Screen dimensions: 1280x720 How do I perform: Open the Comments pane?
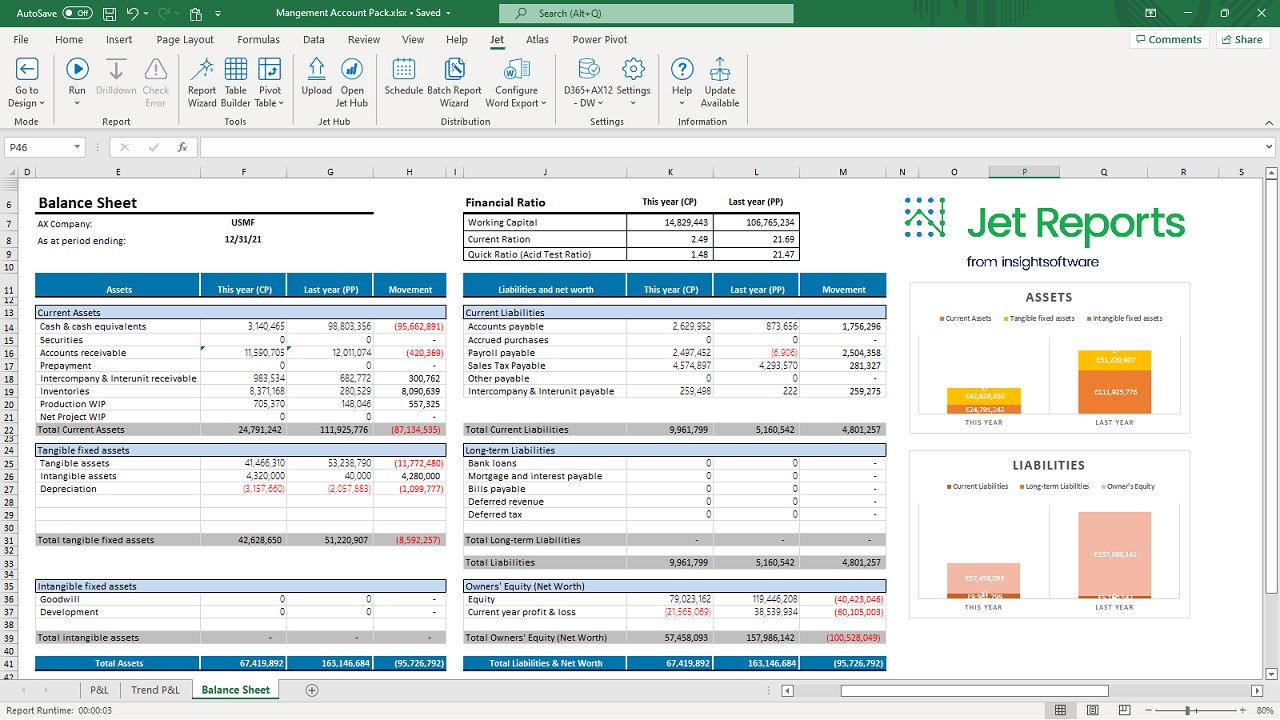pyautogui.click(x=1168, y=40)
